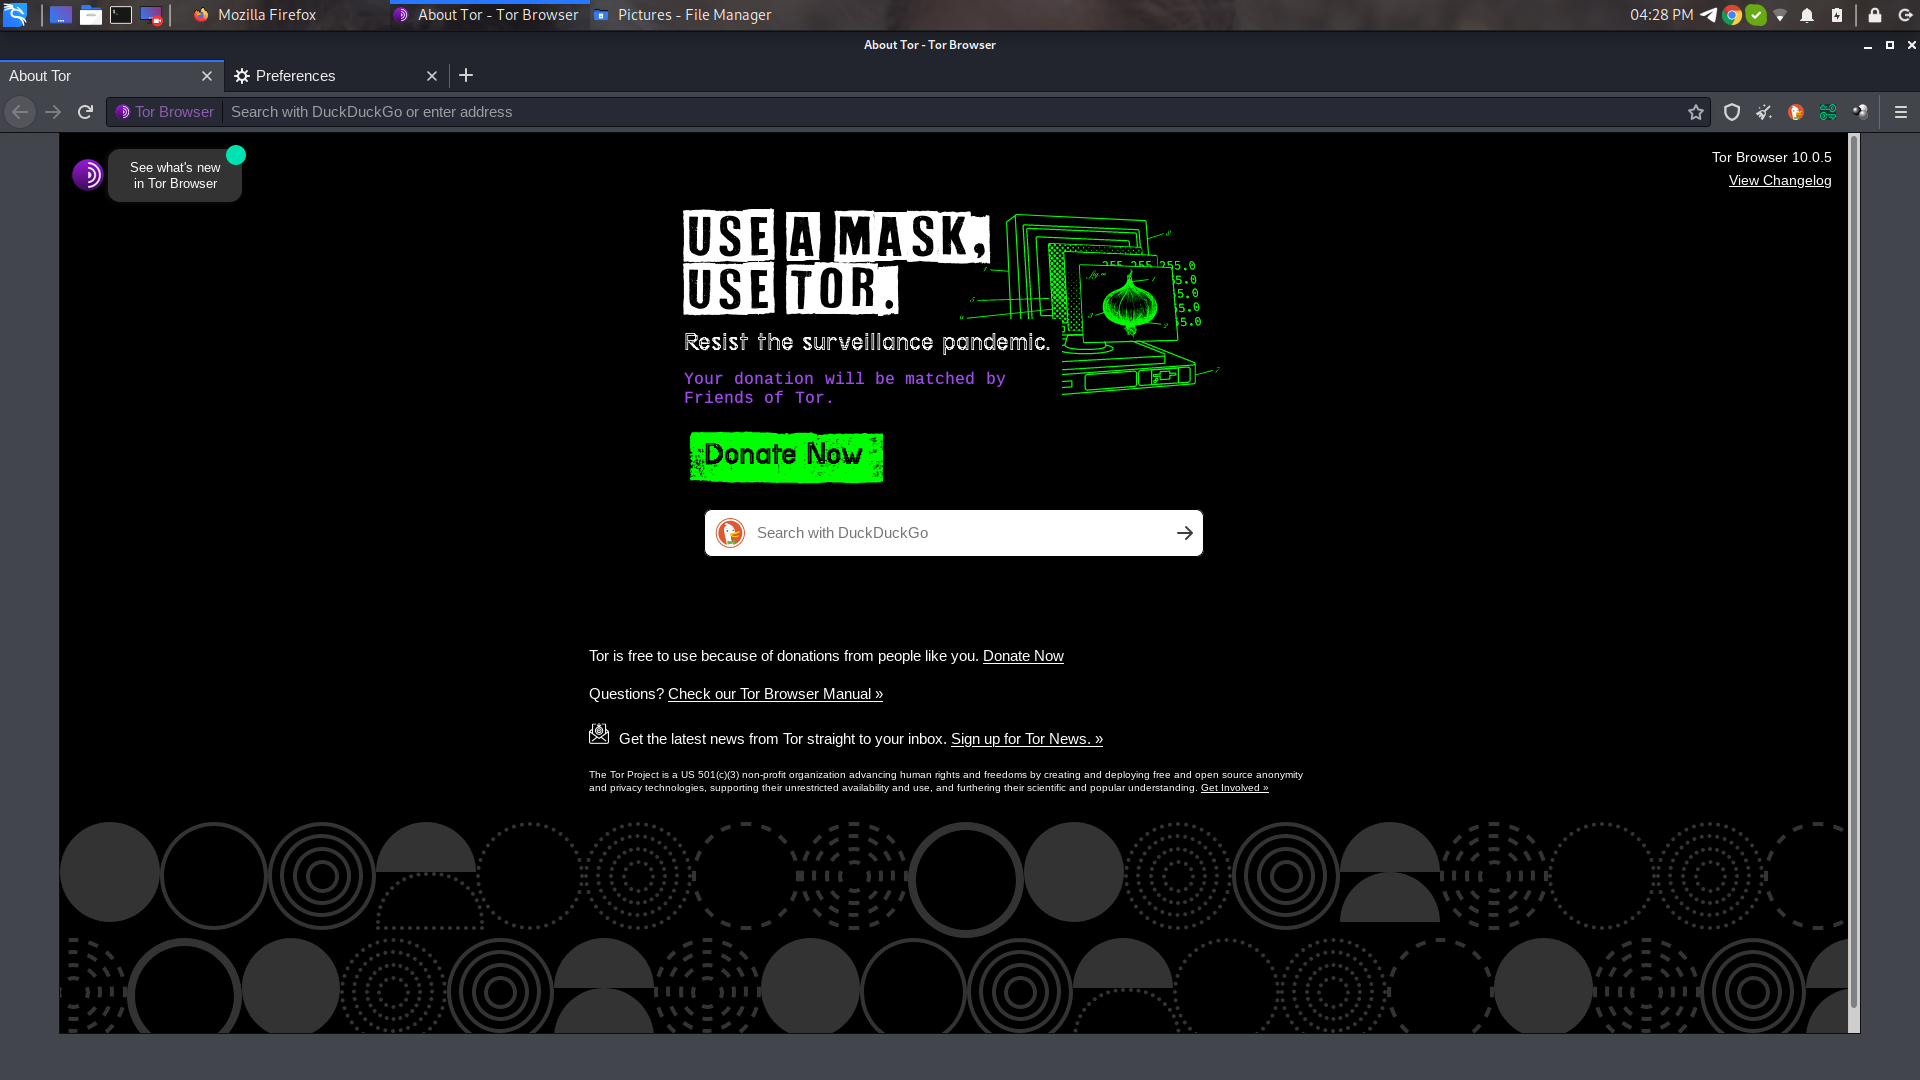Click the 04:28 PM clock

[1661, 15]
